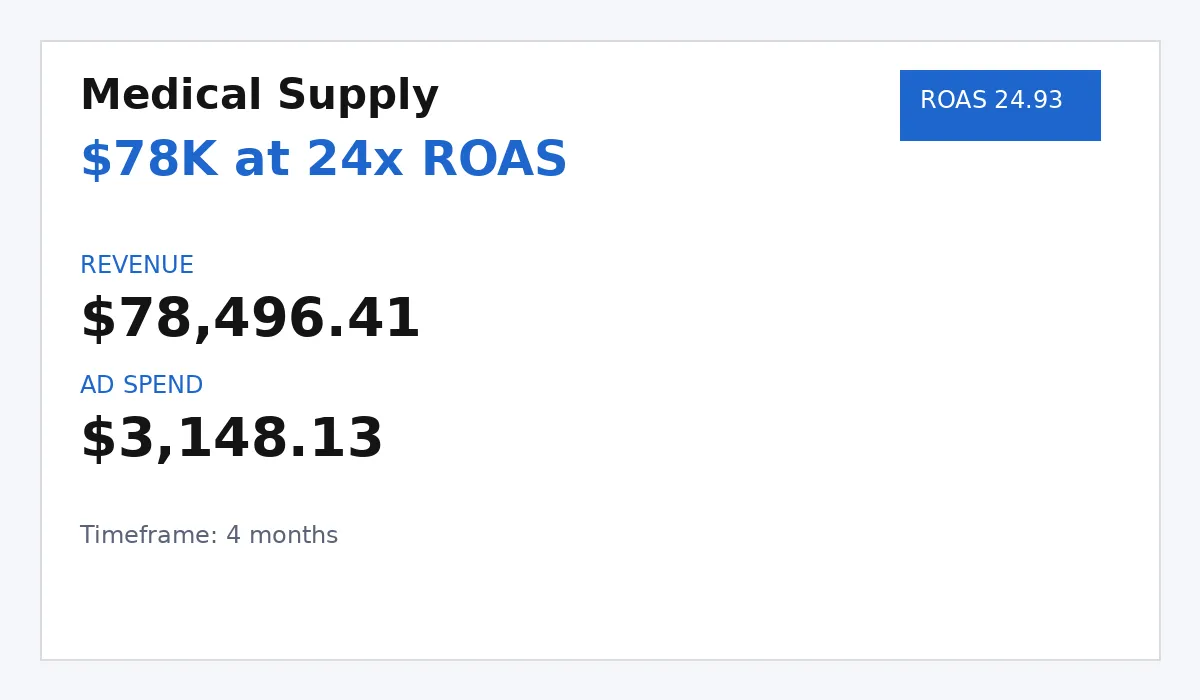Click the blue ROAS 24.93 badge
The image size is (1200, 700).
click(1000, 105)
